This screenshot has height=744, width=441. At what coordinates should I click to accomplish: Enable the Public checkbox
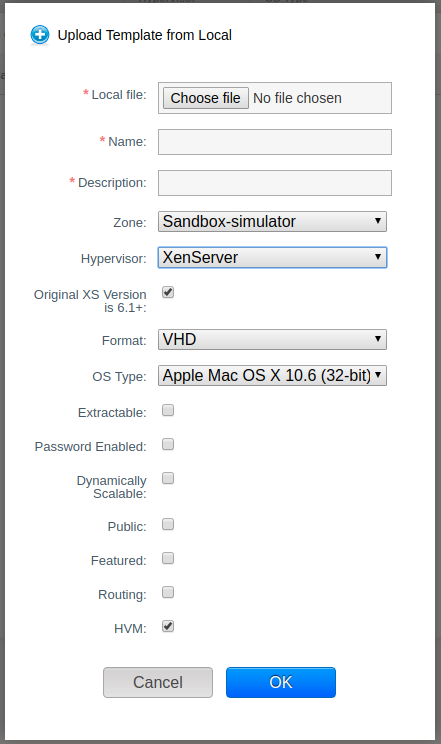coord(168,524)
